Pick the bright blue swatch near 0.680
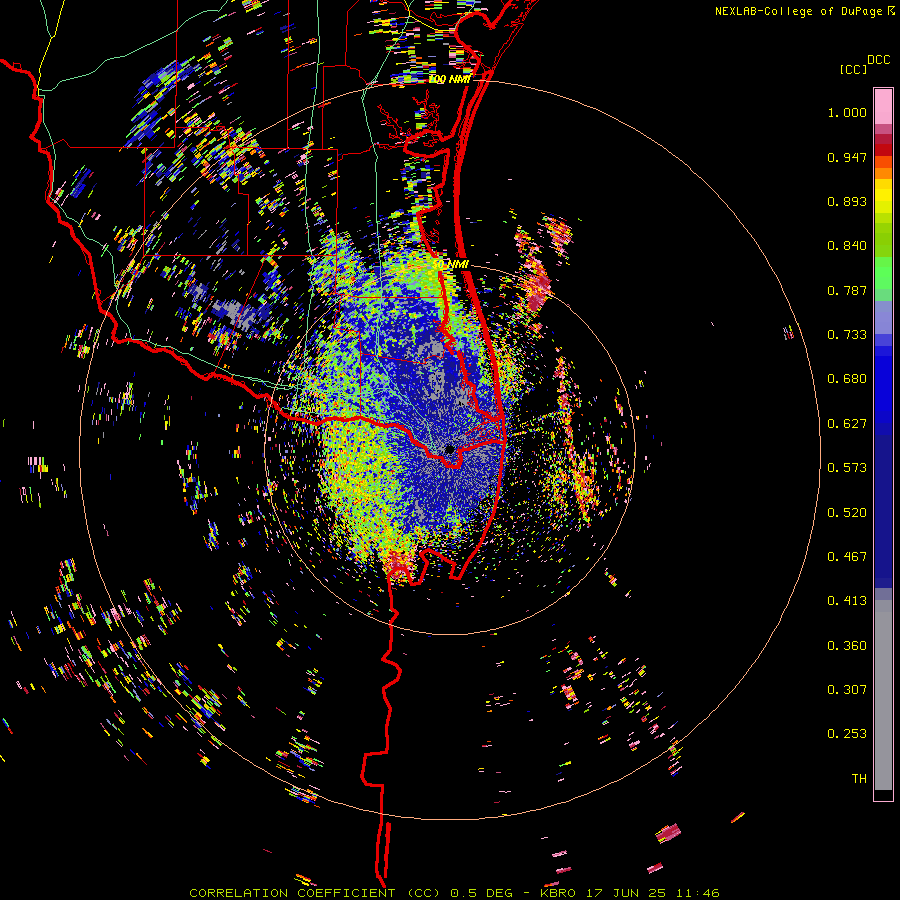The width and height of the screenshot is (900, 900). tap(883, 385)
